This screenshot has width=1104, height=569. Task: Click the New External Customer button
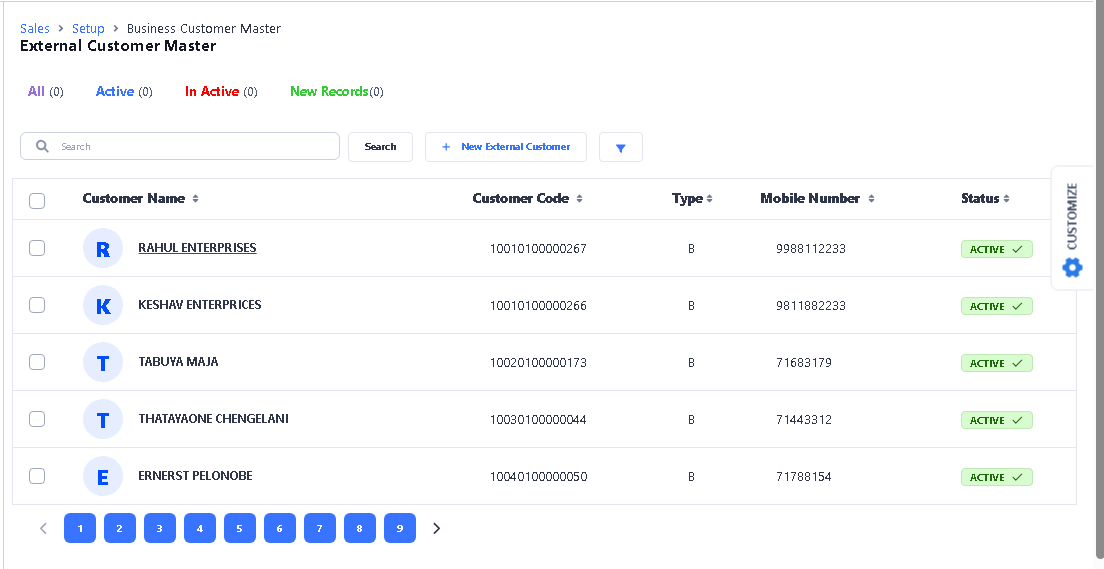pos(506,147)
